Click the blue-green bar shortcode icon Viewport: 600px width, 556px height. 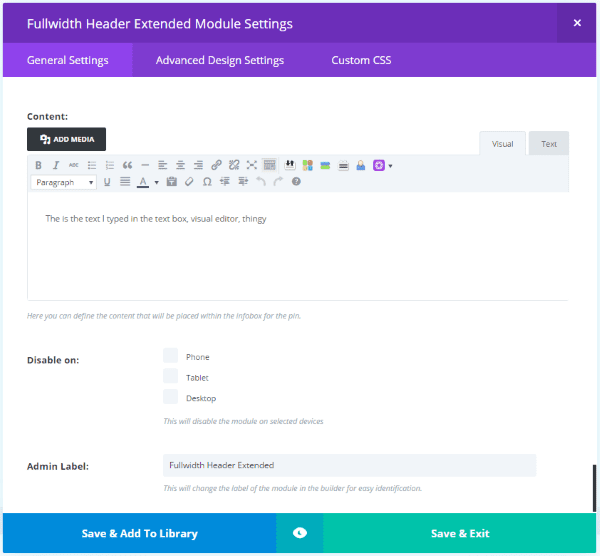coord(325,165)
